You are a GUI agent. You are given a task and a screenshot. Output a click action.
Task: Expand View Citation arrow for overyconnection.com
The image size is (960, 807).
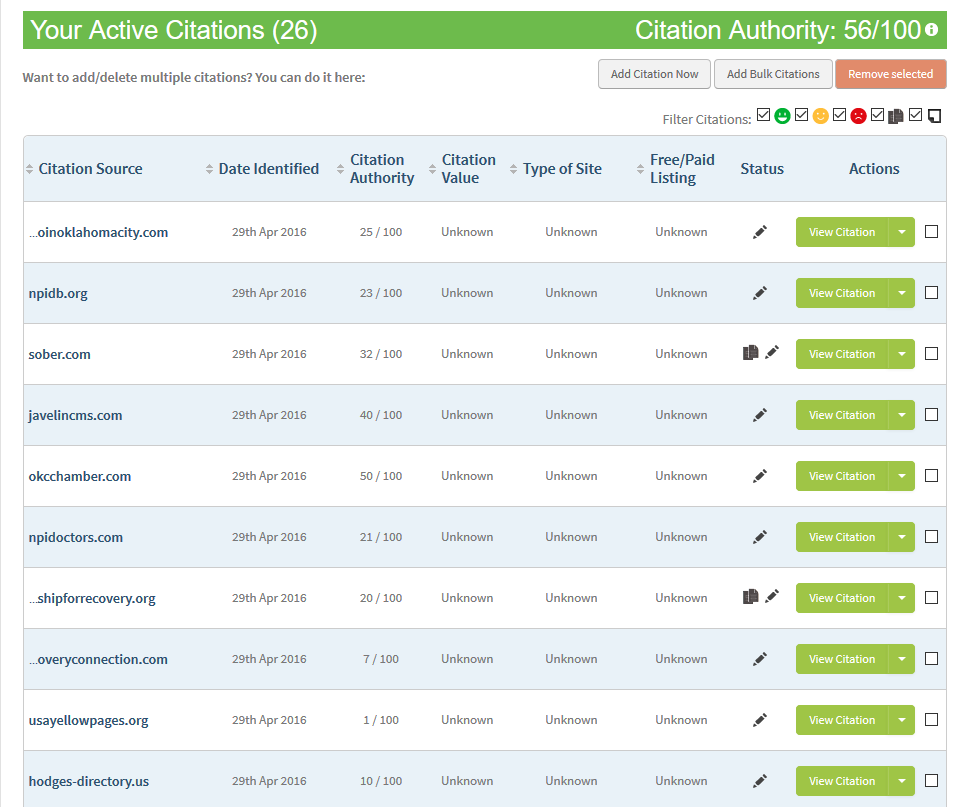[902, 659]
